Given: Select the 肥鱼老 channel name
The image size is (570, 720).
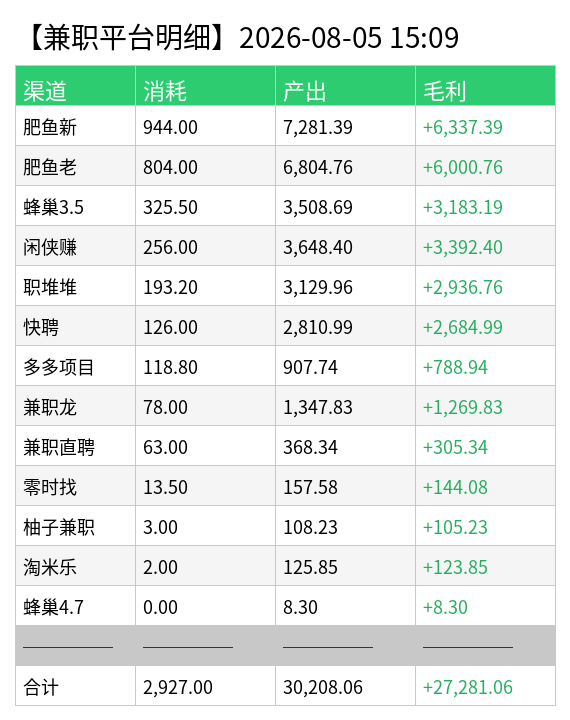Looking at the screenshot, I should coord(50,167).
